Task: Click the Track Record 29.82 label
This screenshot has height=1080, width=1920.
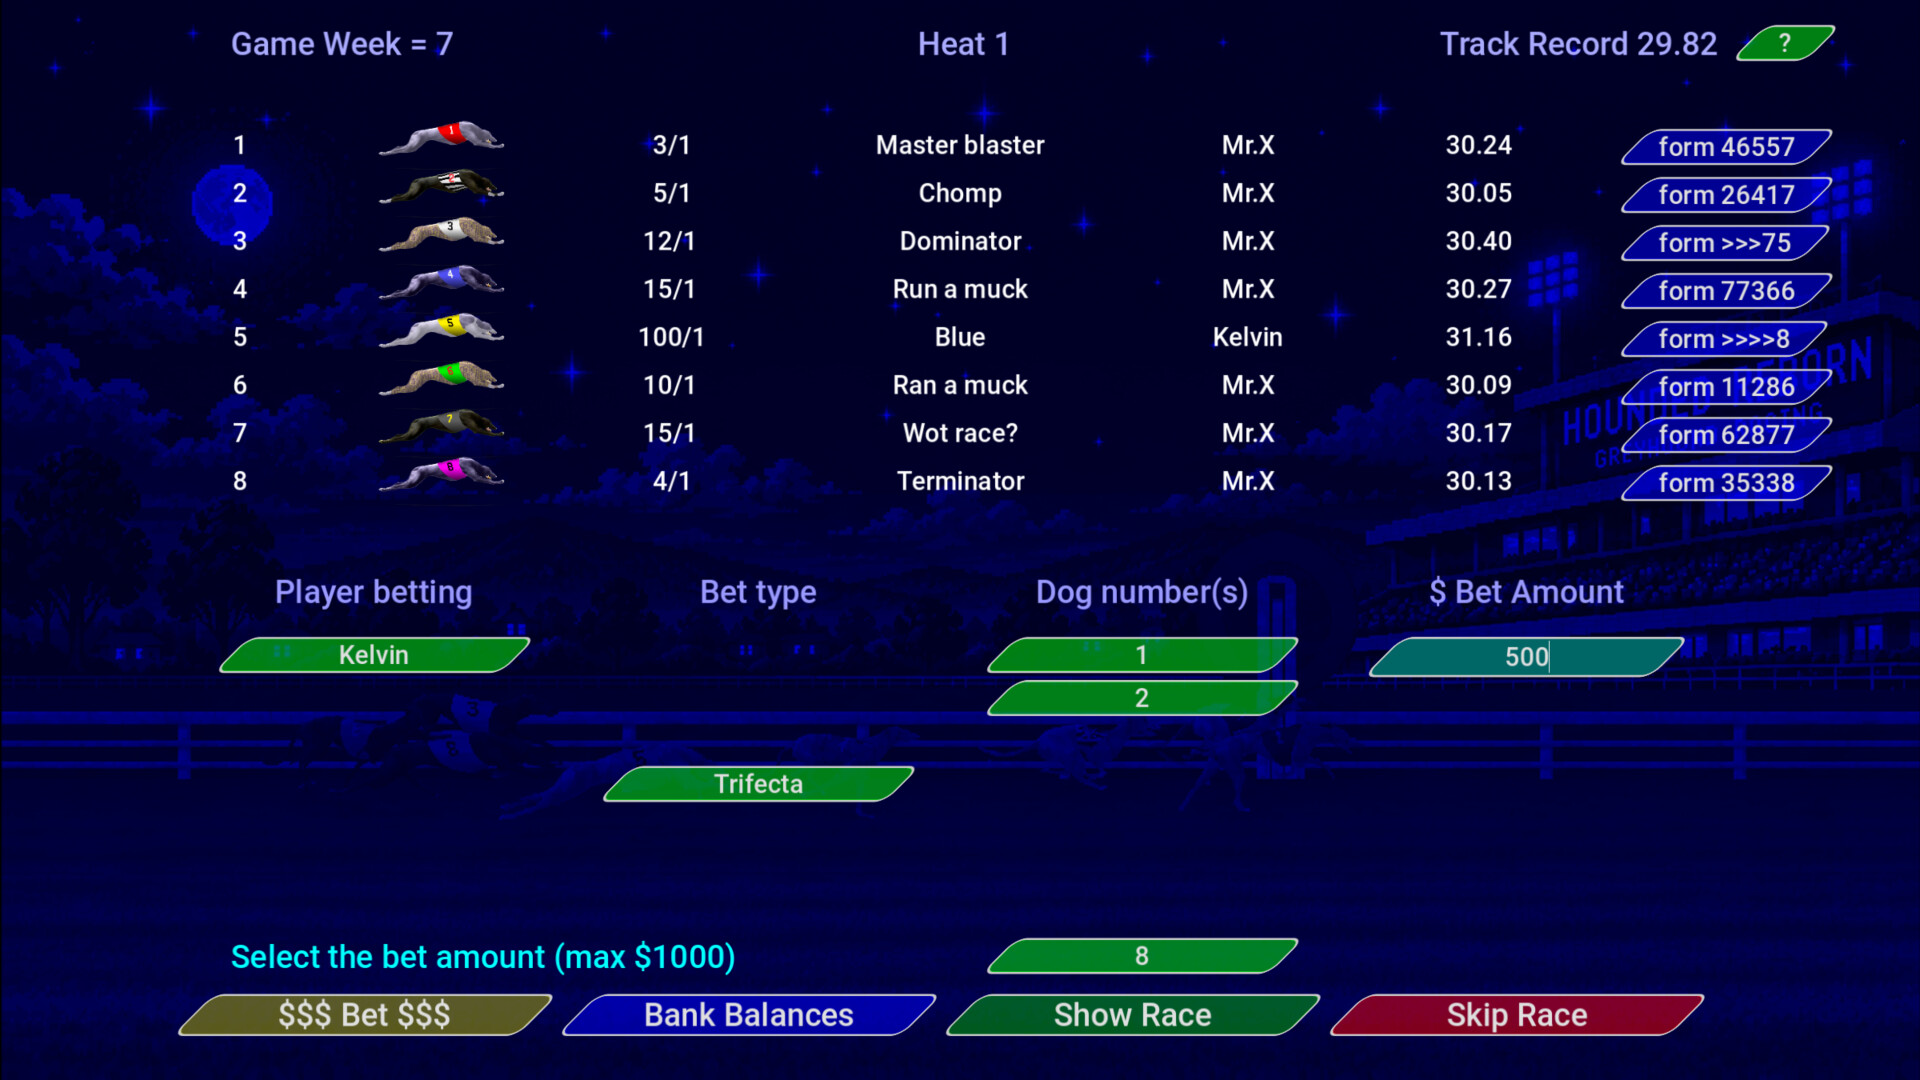Action: pos(1578,44)
